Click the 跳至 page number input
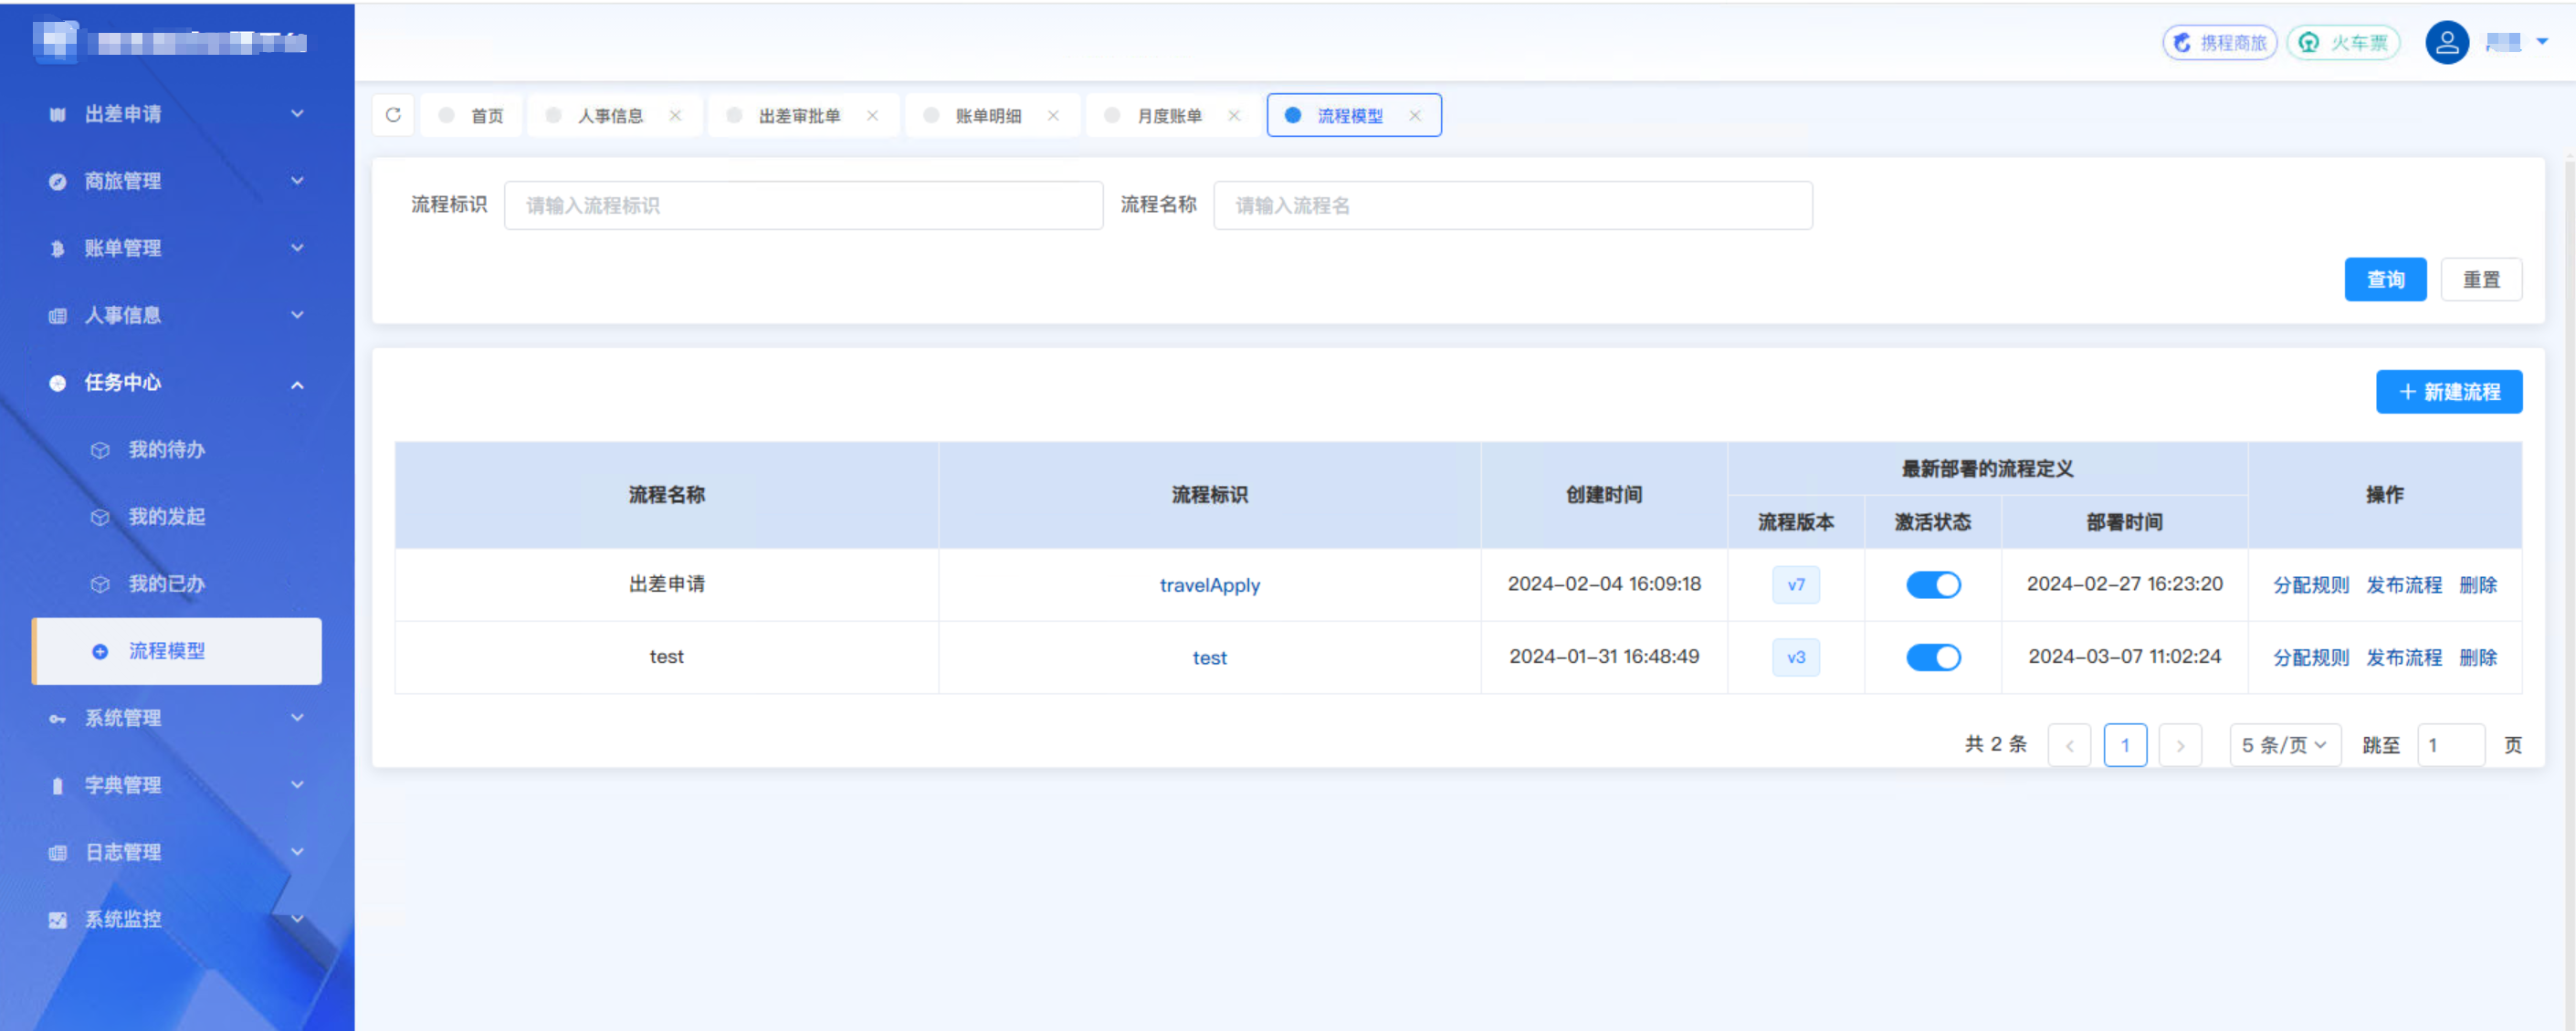2576x1031 pixels. (2451, 745)
